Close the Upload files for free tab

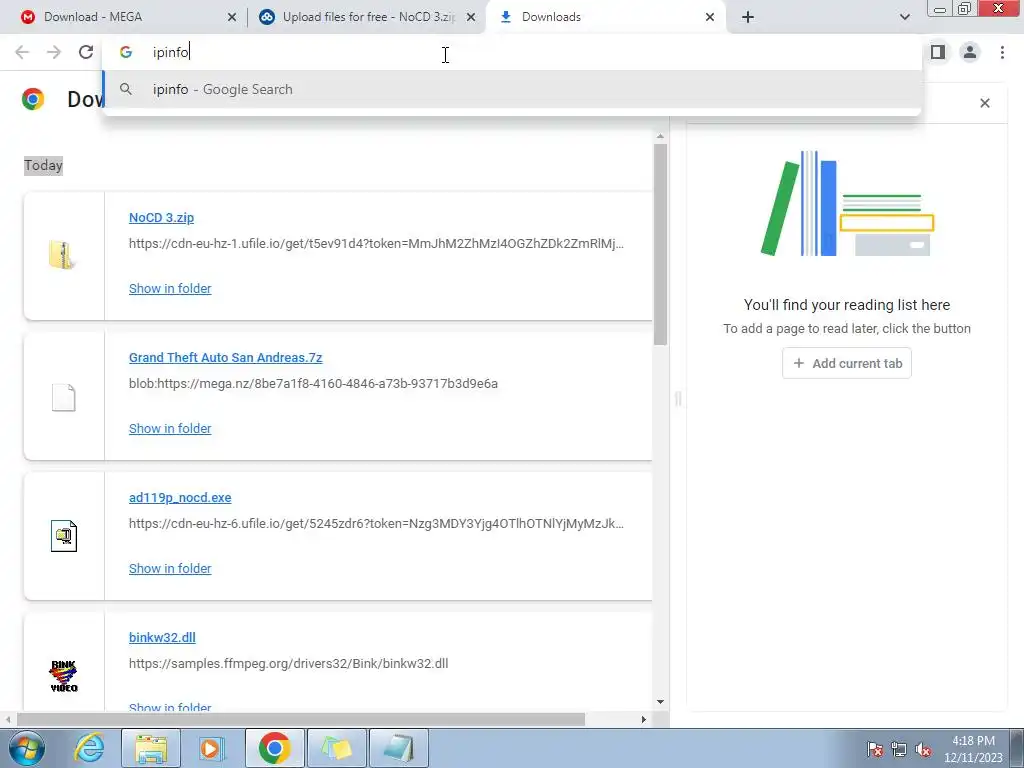click(x=471, y=18)
